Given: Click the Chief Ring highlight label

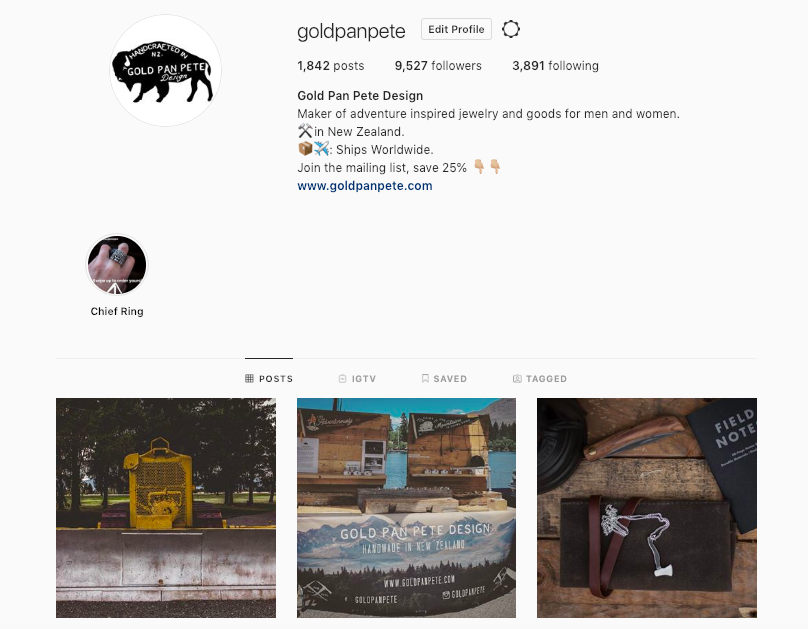Looking at the screenshot, I should [x=117, y=311].
